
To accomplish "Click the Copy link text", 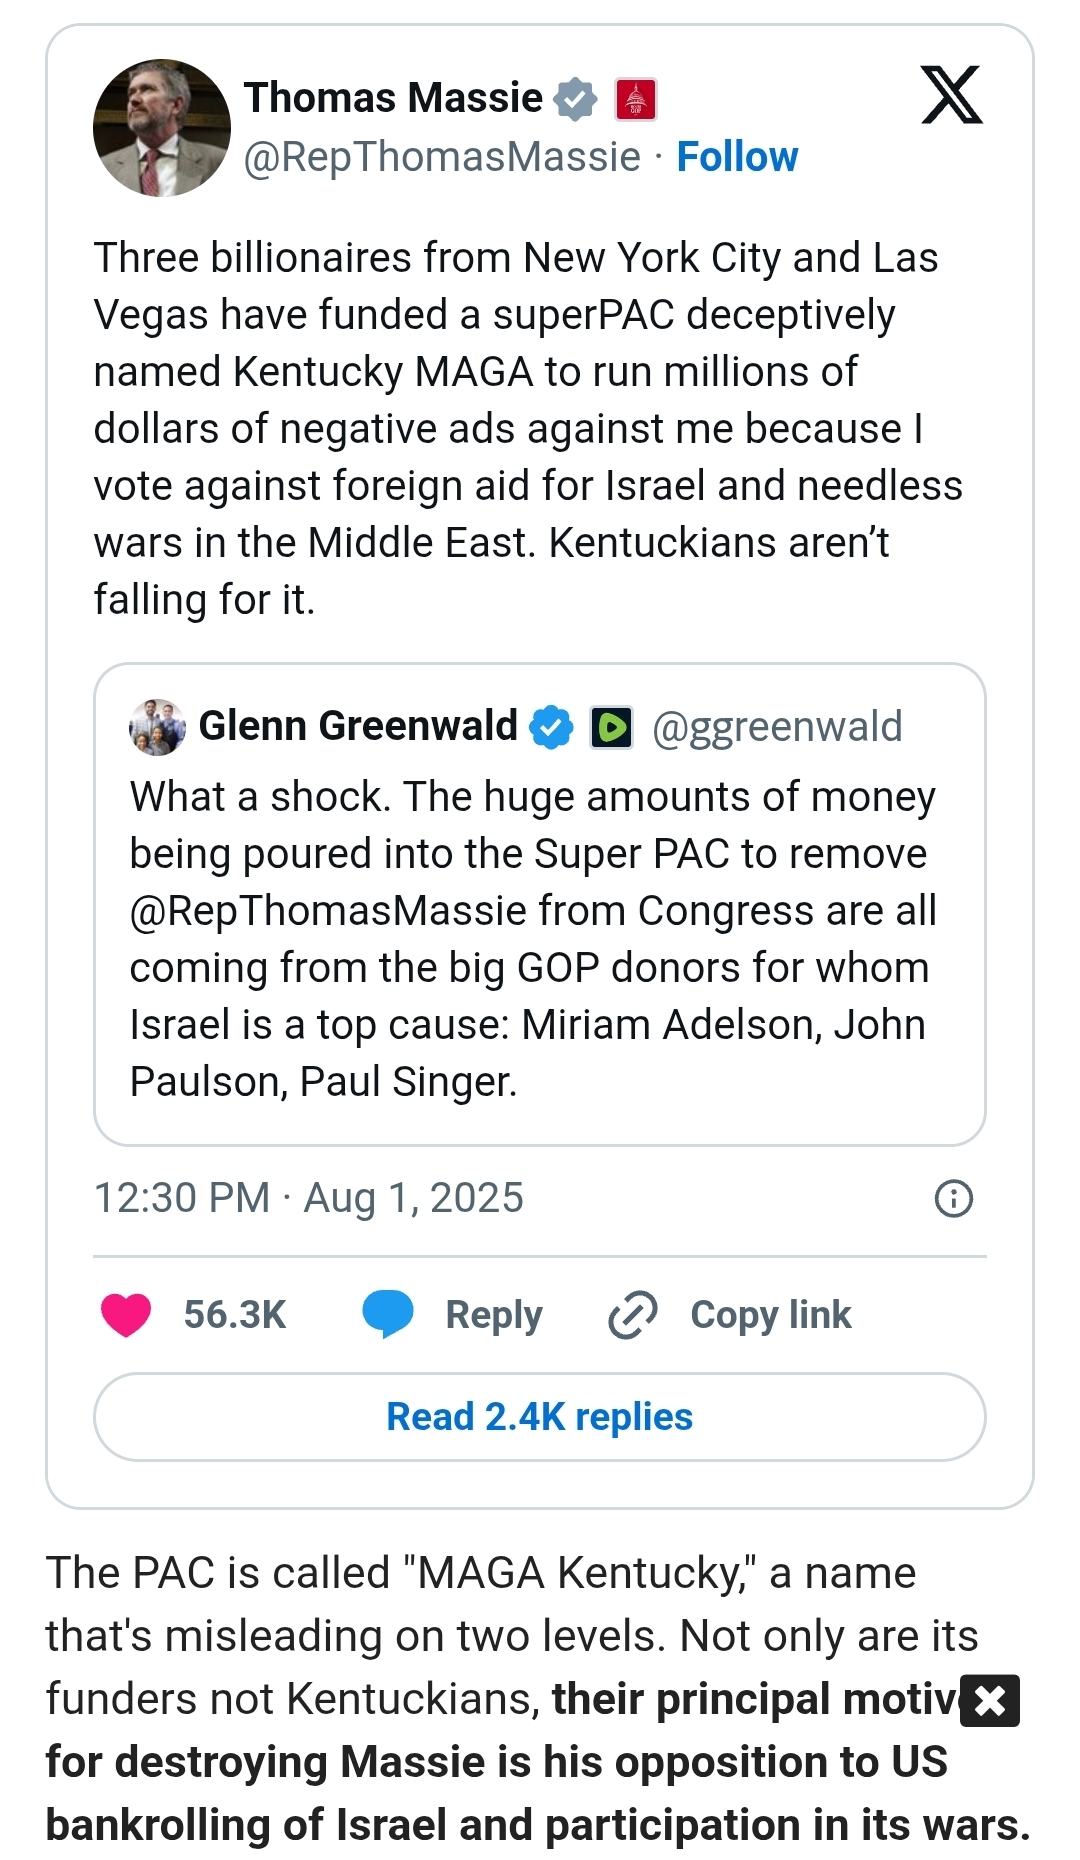I will 770,1314.
